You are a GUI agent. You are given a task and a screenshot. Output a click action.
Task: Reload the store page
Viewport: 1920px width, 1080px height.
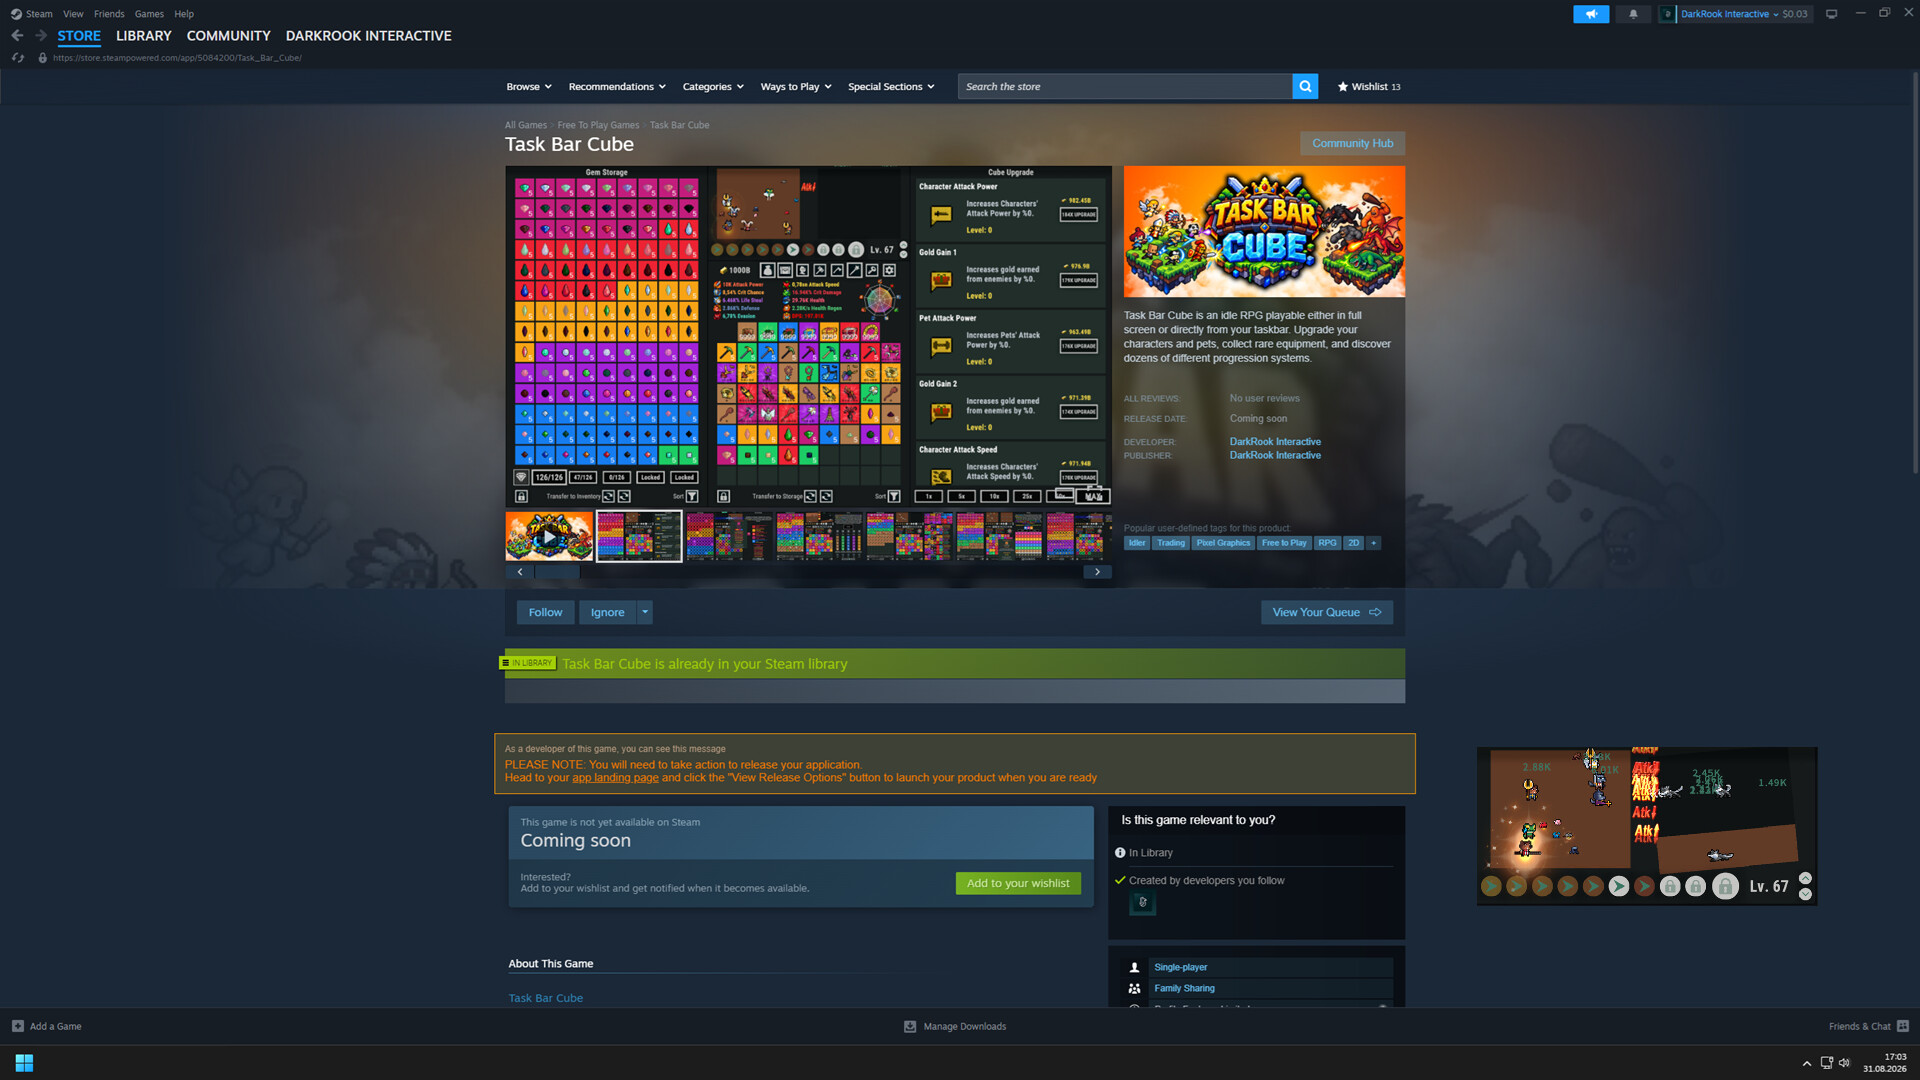[18, 58]
